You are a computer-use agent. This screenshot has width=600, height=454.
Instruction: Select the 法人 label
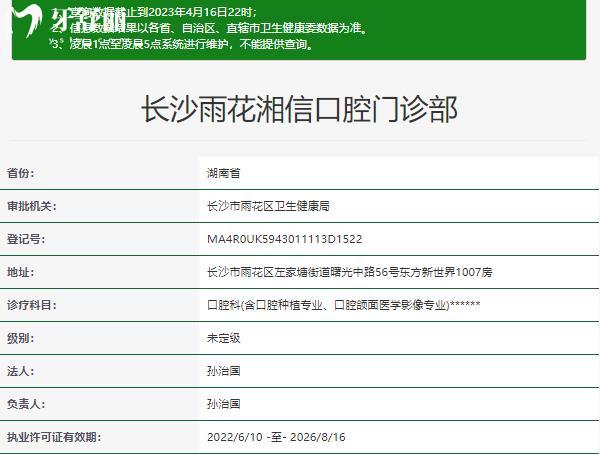[21, 371]
